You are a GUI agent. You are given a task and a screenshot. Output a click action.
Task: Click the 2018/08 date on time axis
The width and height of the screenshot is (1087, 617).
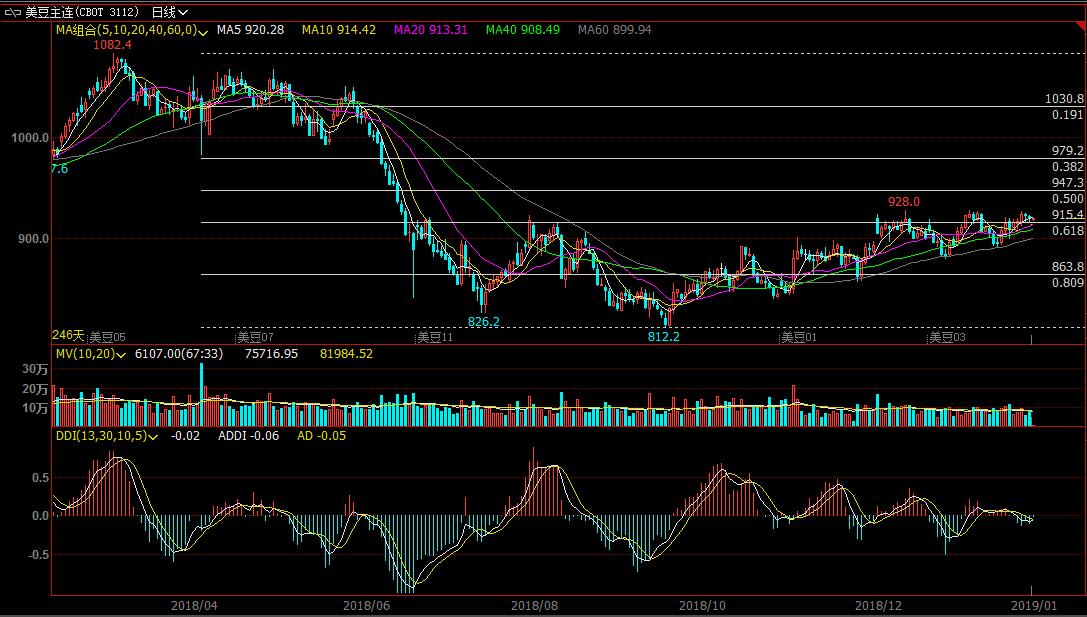pyautogui.click(x=533, y=606)
